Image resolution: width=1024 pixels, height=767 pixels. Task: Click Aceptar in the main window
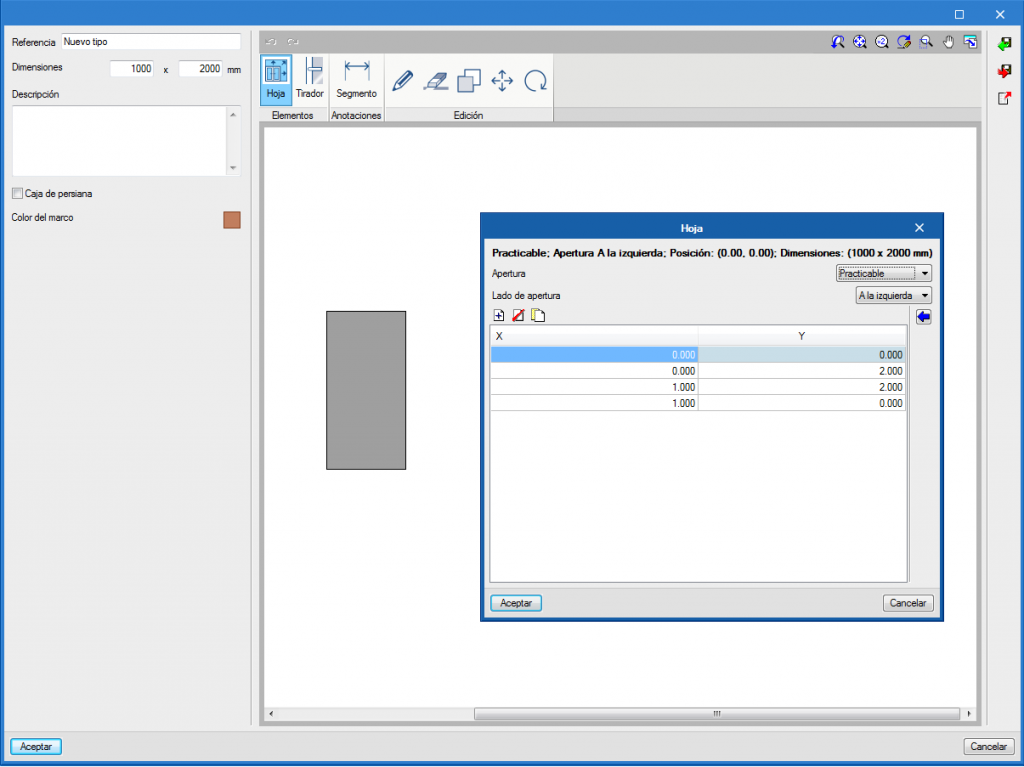click(x=36, y=746)
